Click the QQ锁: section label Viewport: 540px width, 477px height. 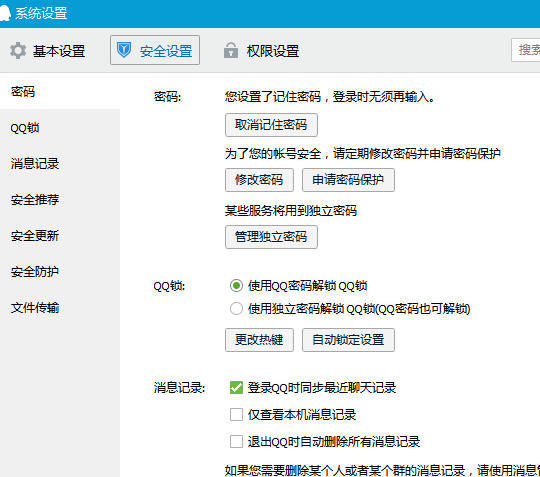click(169, 286)
